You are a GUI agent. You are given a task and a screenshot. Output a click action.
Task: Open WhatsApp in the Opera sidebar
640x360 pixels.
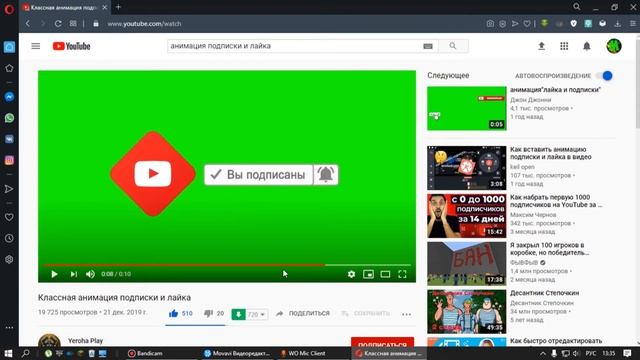[x=9, y=118]
